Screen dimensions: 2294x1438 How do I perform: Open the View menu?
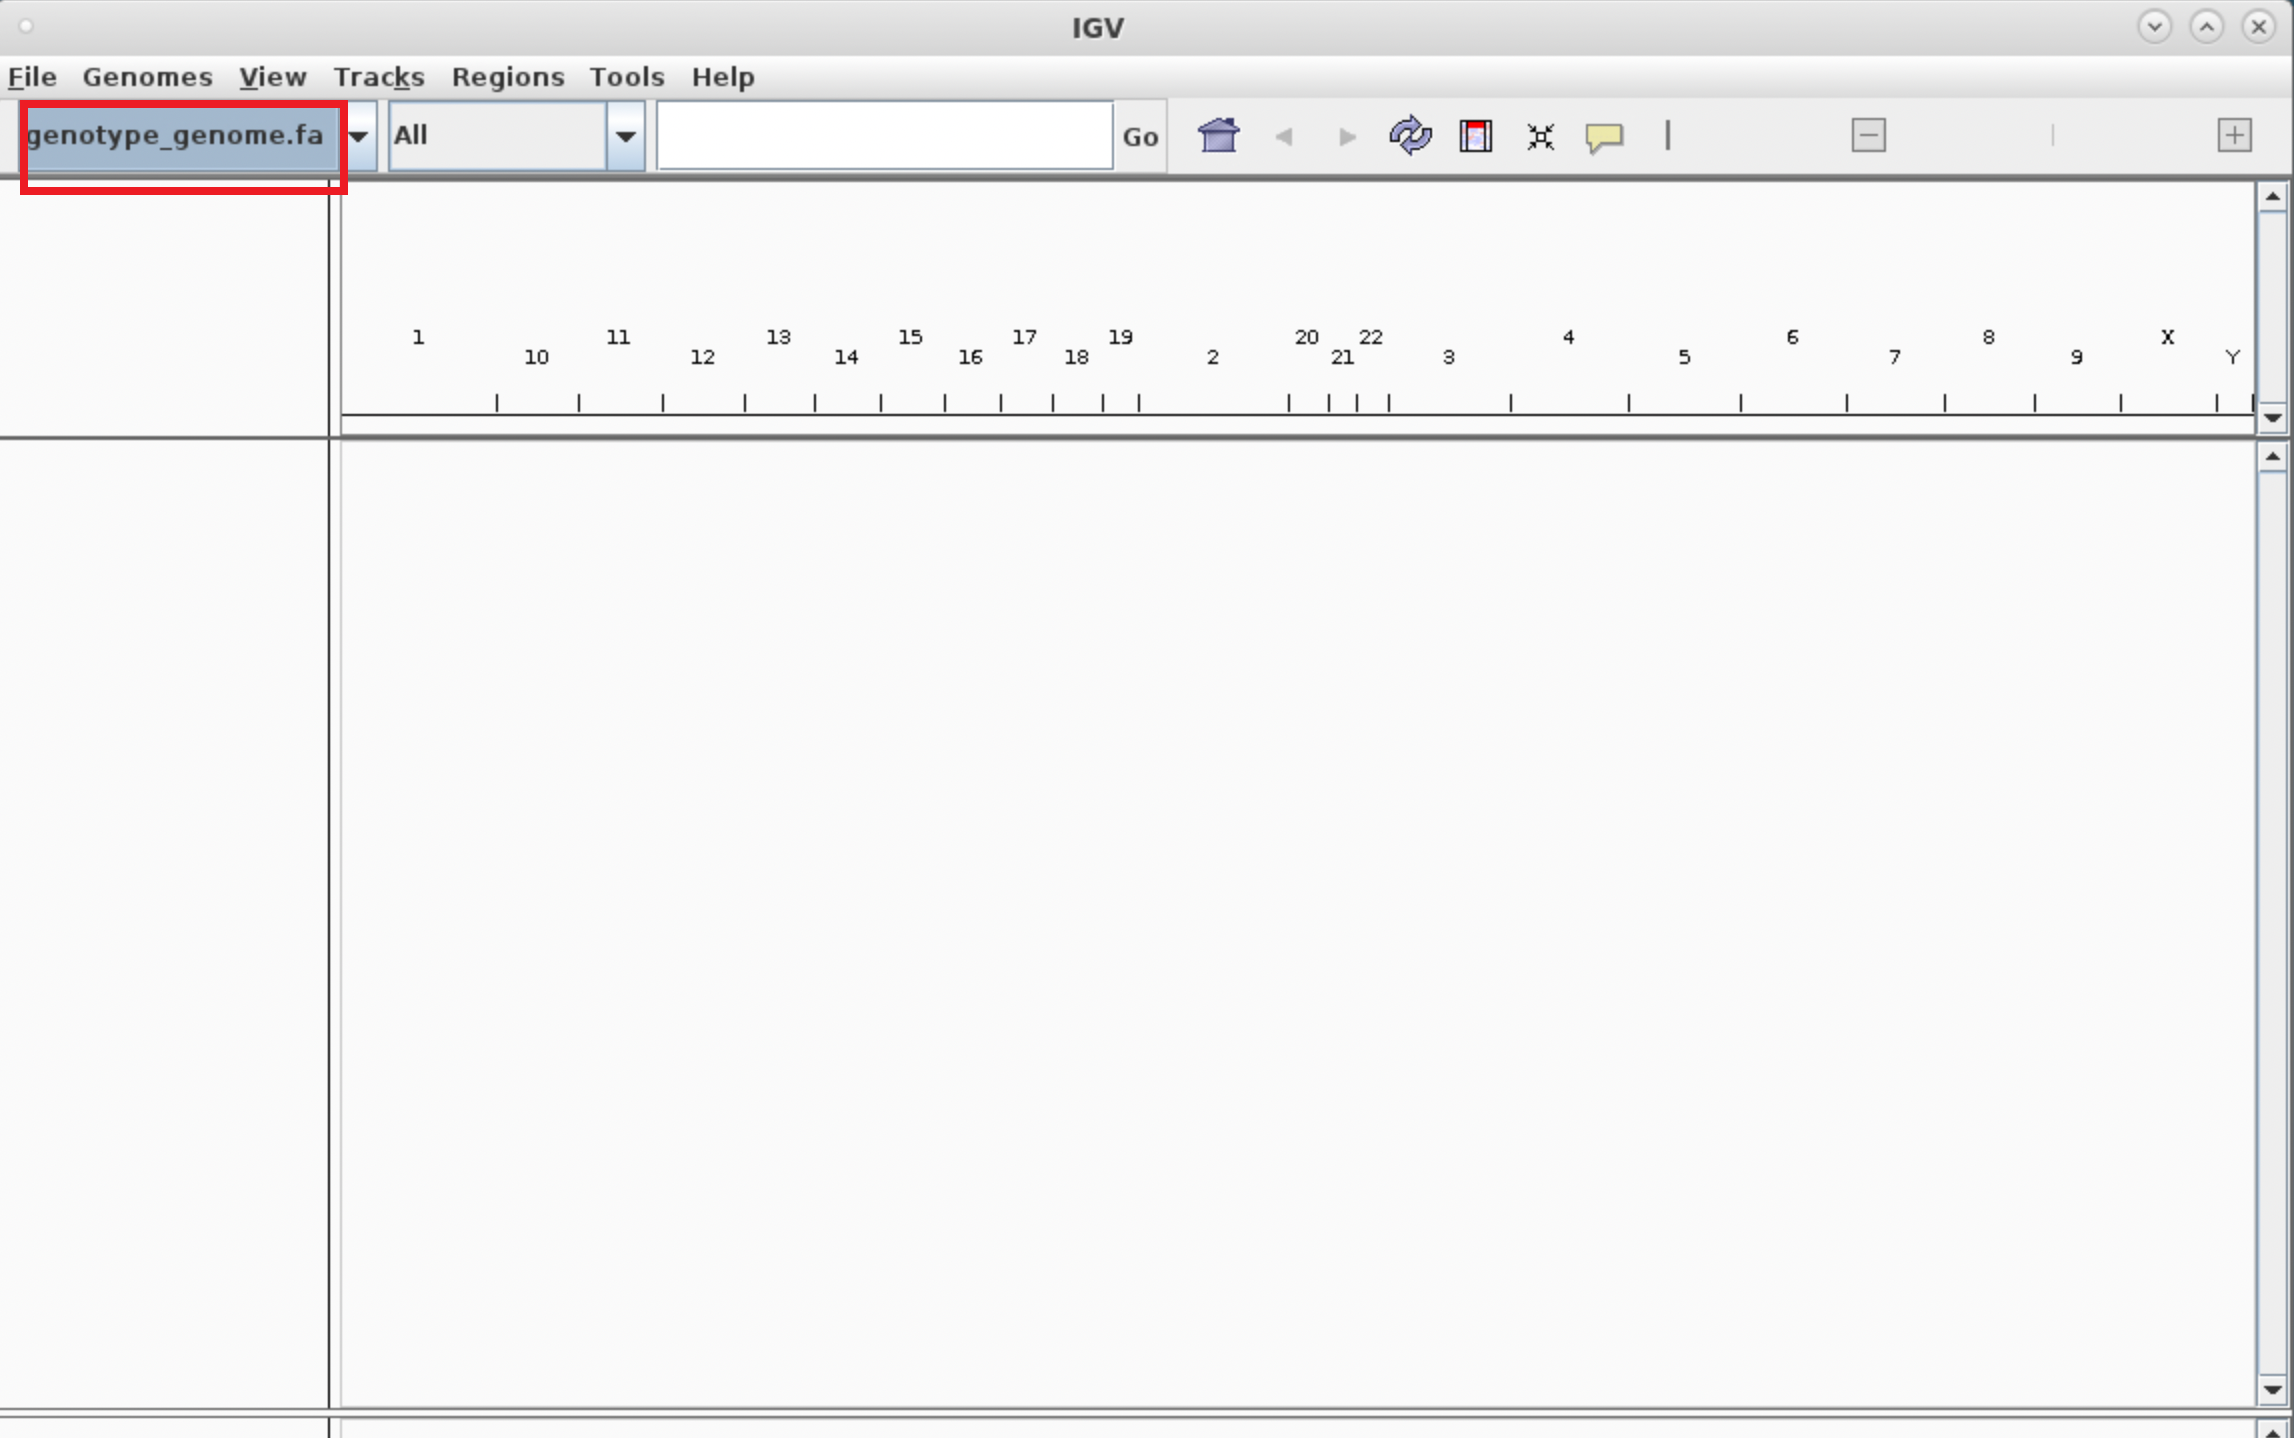272,77
